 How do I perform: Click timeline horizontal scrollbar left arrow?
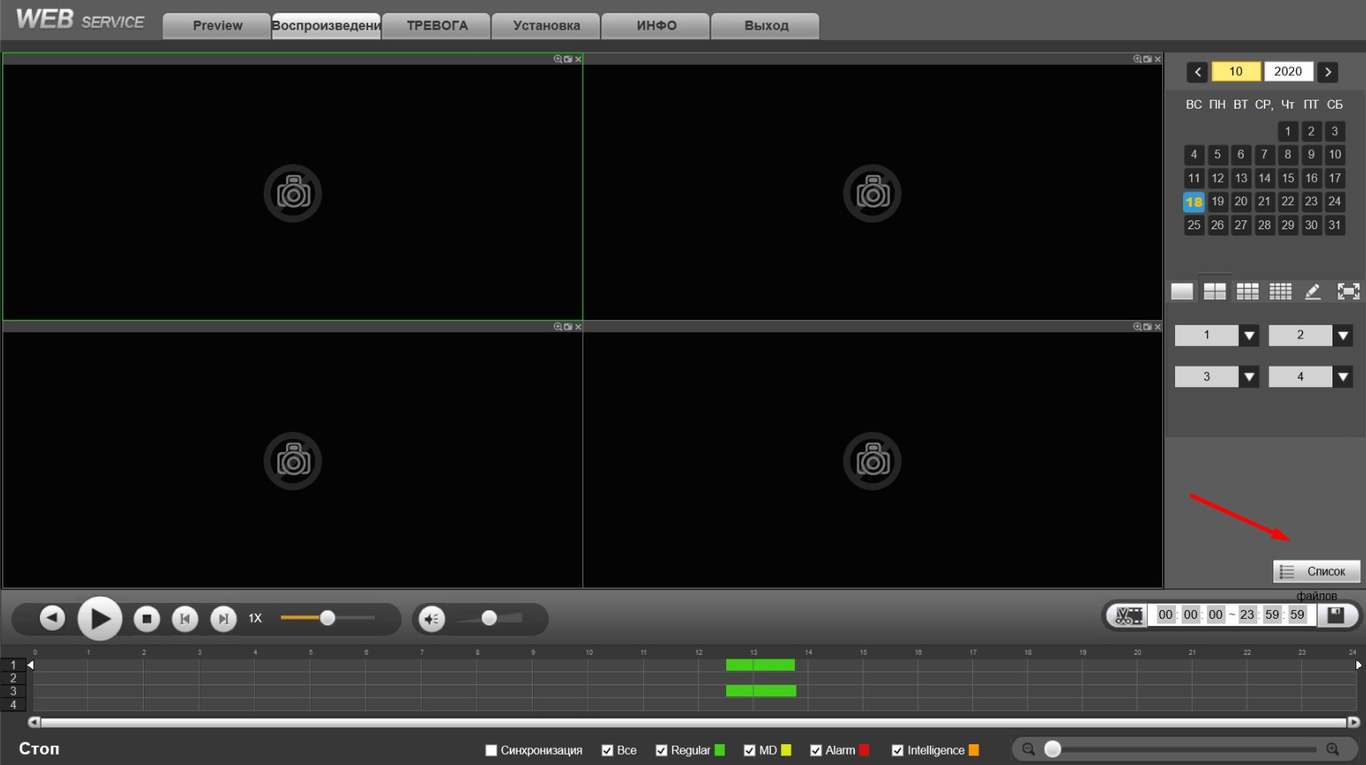tap(34, 722)
